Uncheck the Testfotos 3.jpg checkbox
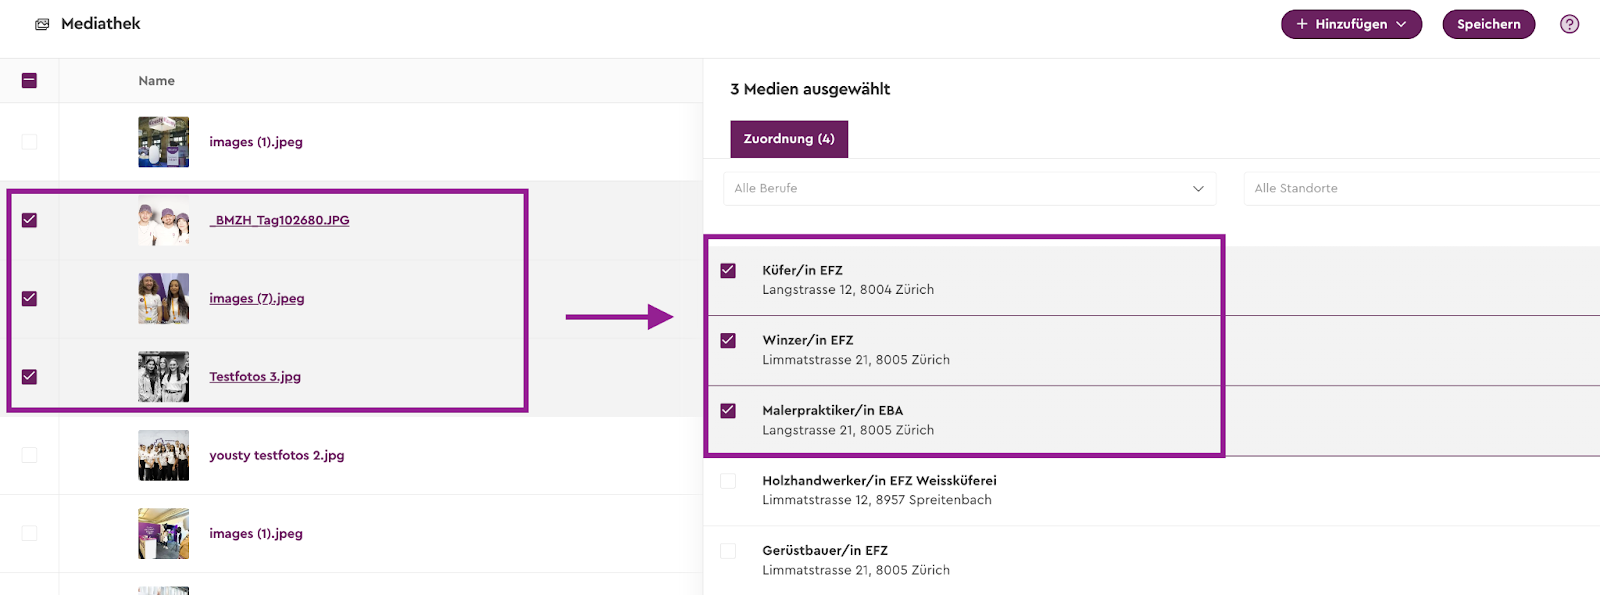Image resolution: width=1600 pixels, height=595 pixels. click(29, 377)
